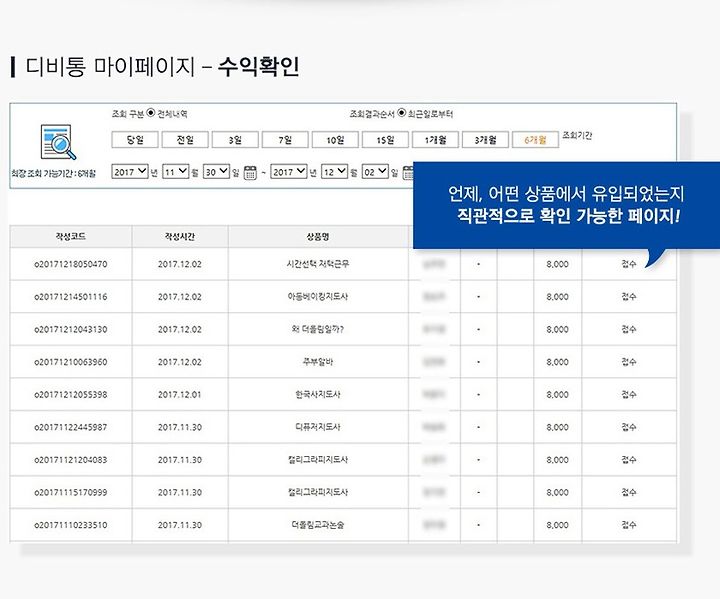Click 캘리그라피지도사 in row o20171115170999
Viewport: 720px width, 599px height.
coord(318,492)
